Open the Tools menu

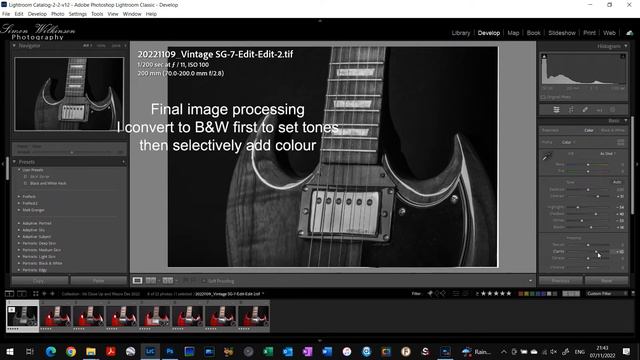pos(97,14)
